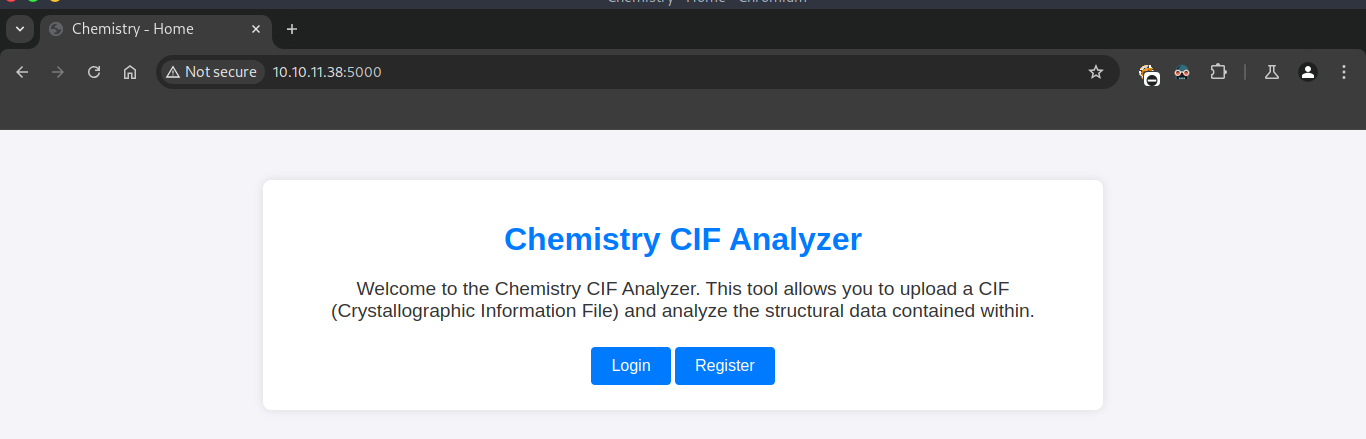Open the first extension icon beside the star
The height and width of the screenshot is (439, 1366).
point(1149,73)
